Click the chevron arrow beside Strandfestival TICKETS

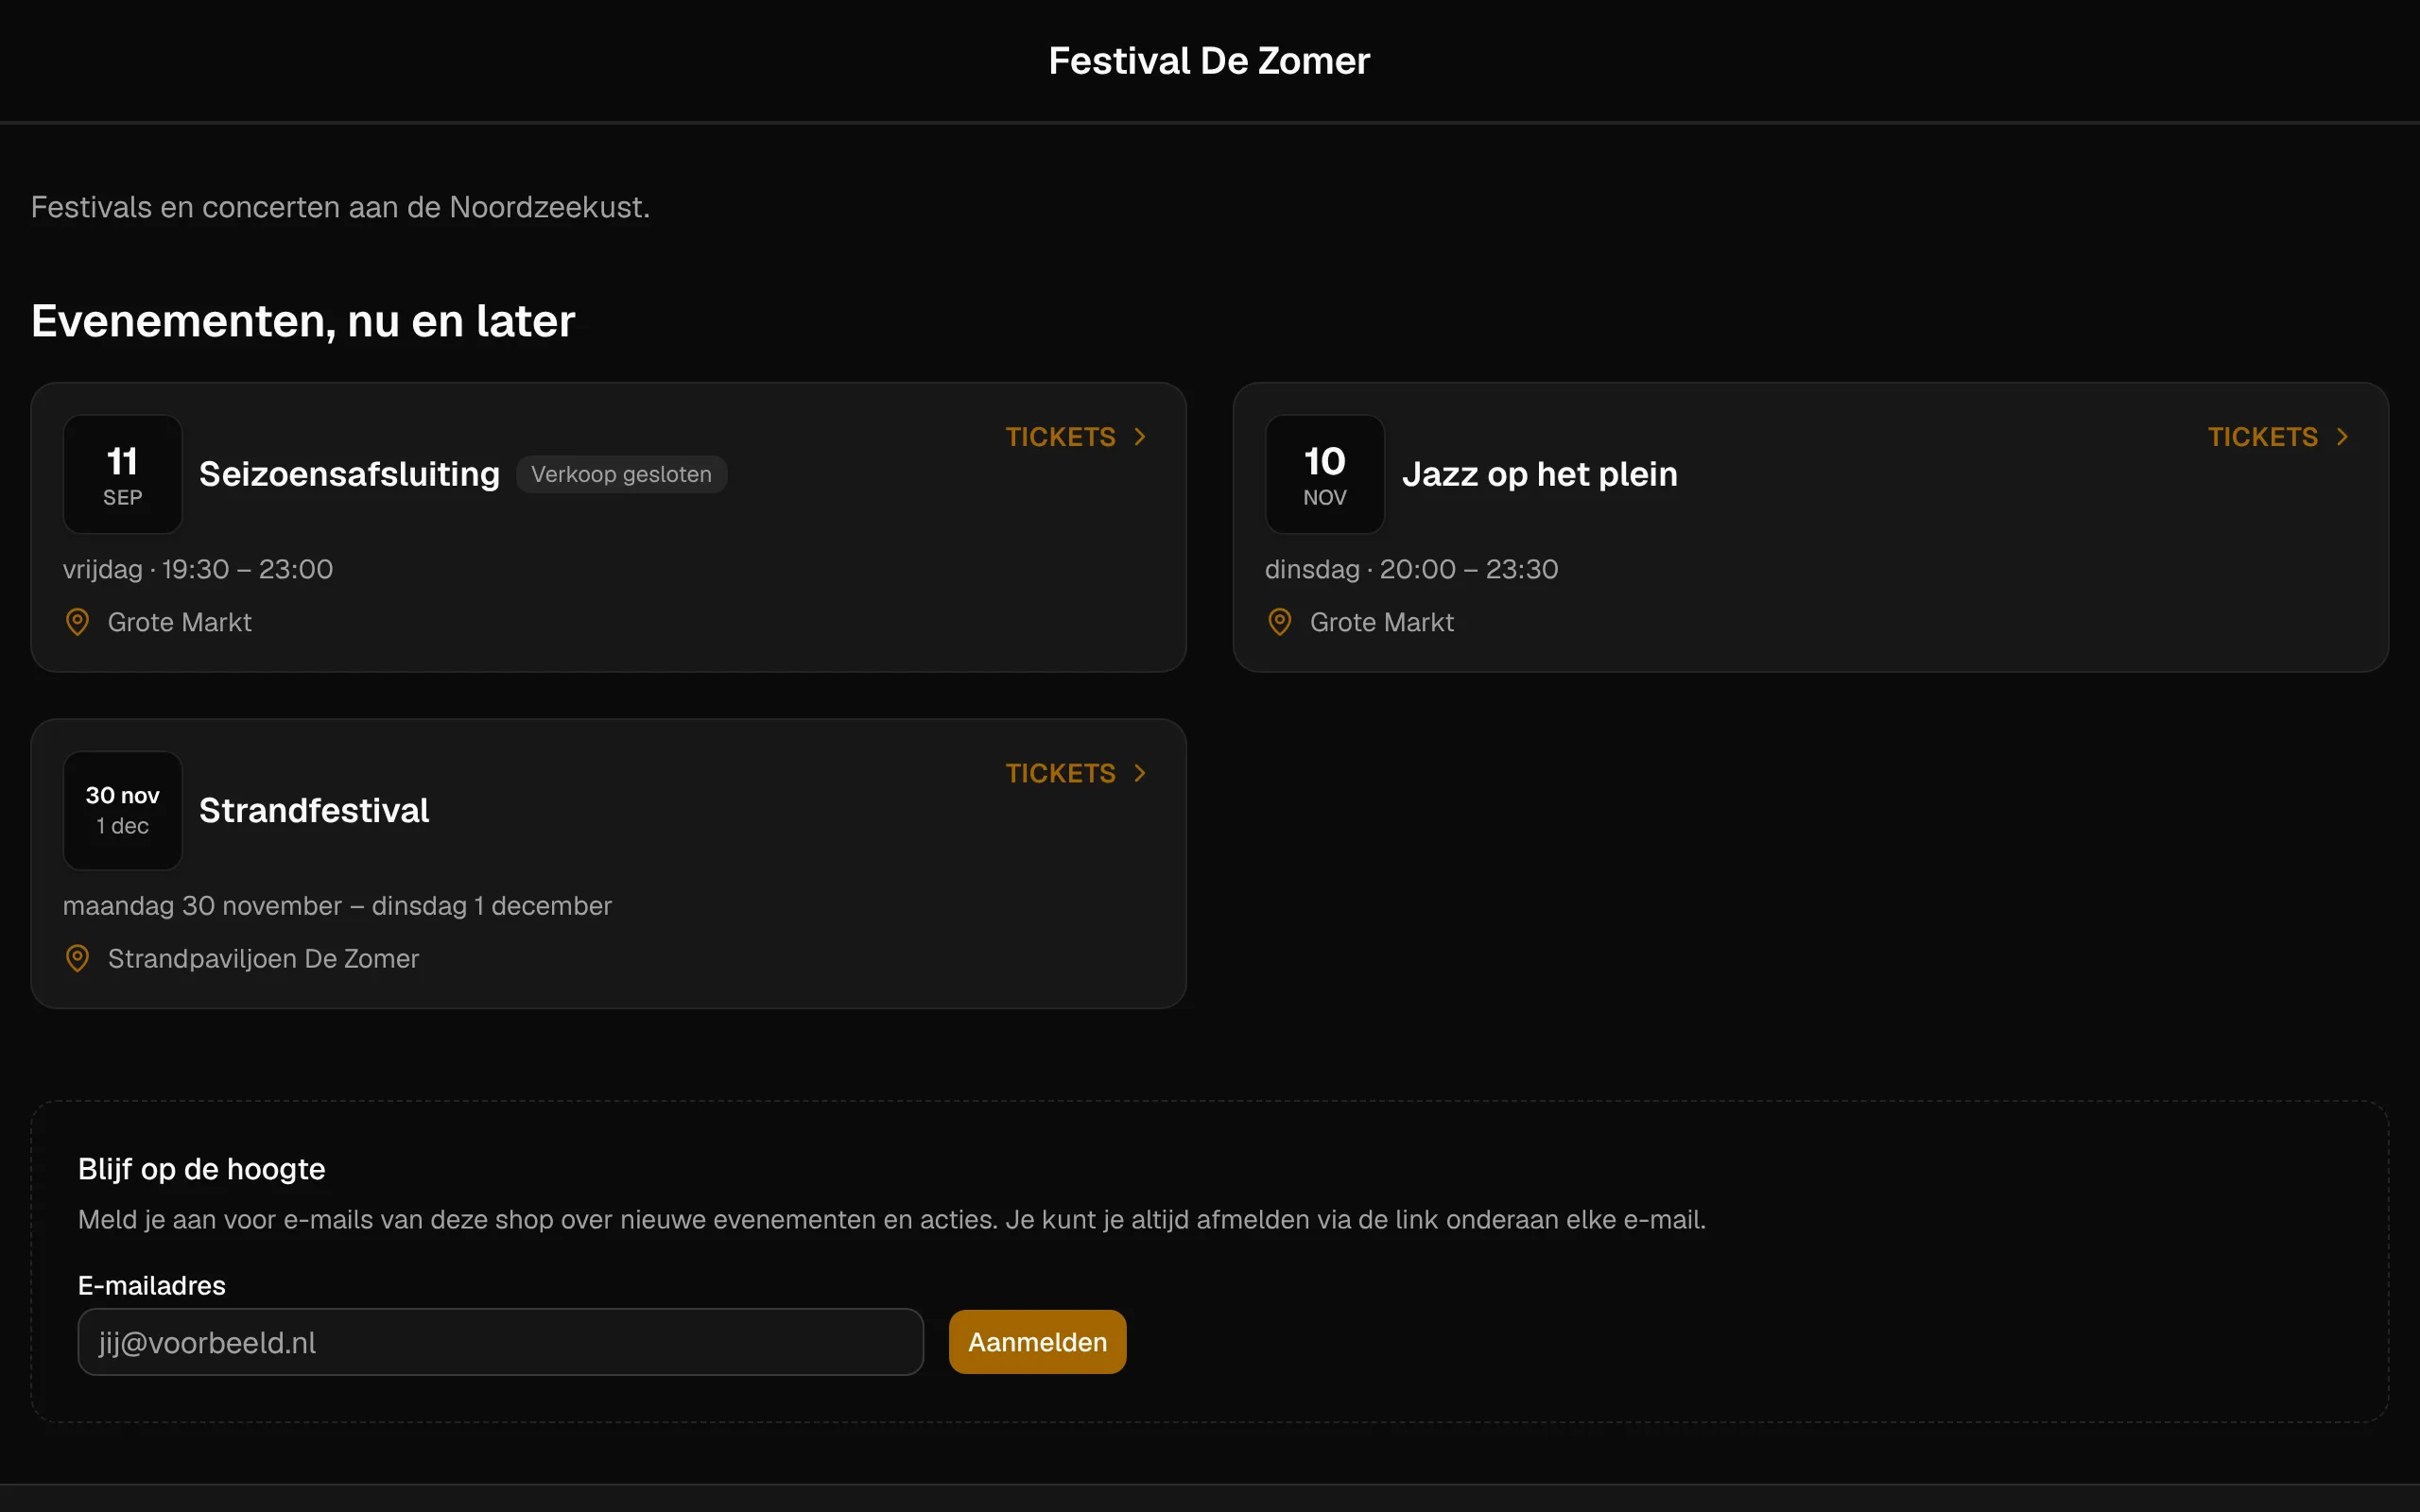1139,773
